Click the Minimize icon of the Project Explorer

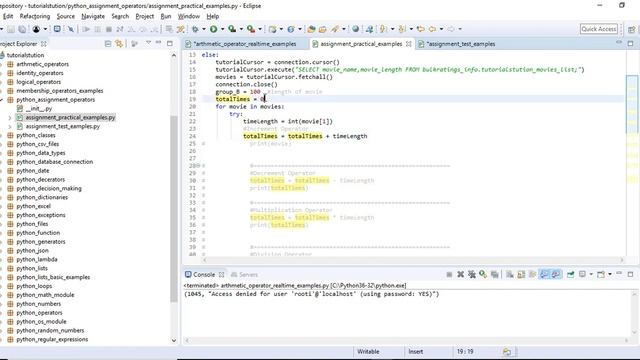[158, 43]
